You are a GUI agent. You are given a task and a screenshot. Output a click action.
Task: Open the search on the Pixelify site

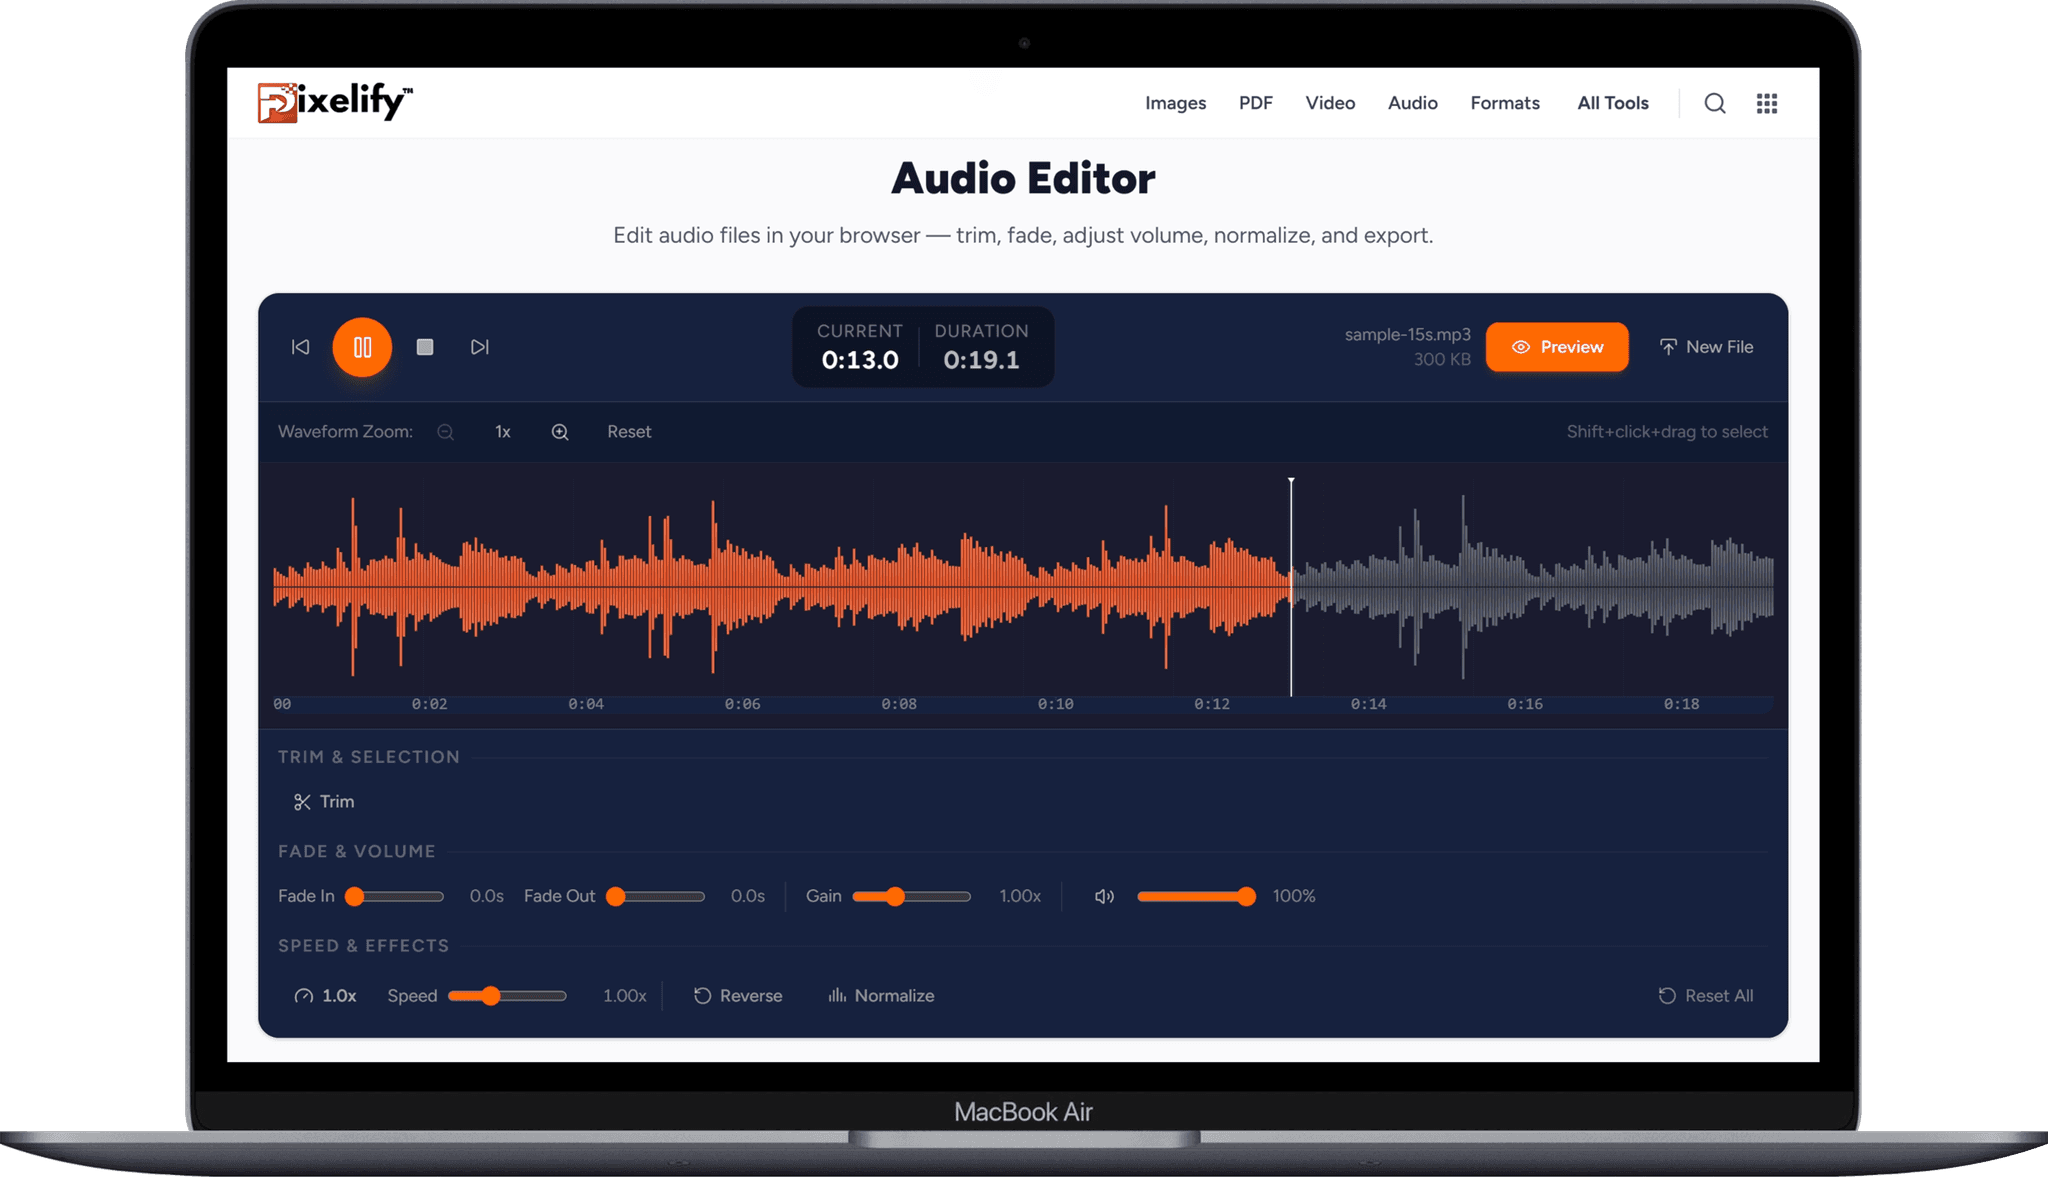click(x=1715, y=103)
